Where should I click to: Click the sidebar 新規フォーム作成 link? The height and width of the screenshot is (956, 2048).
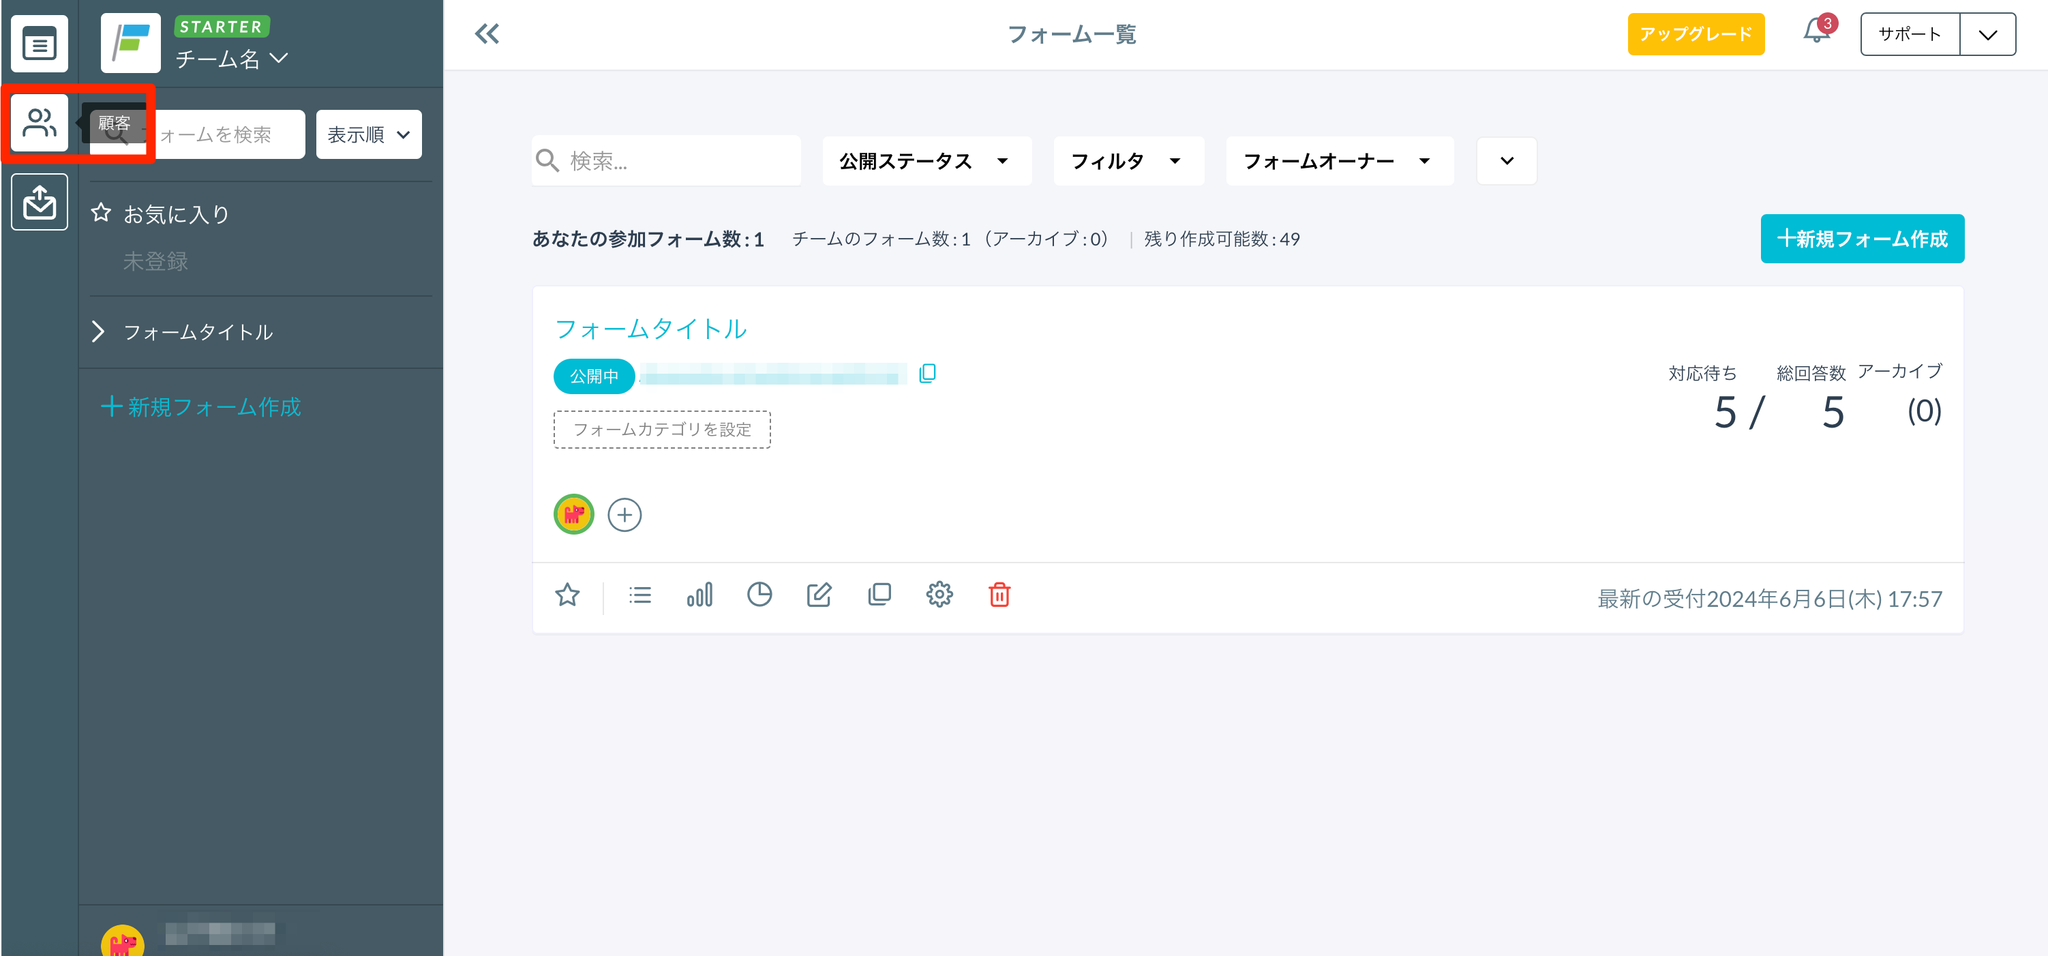201,407
